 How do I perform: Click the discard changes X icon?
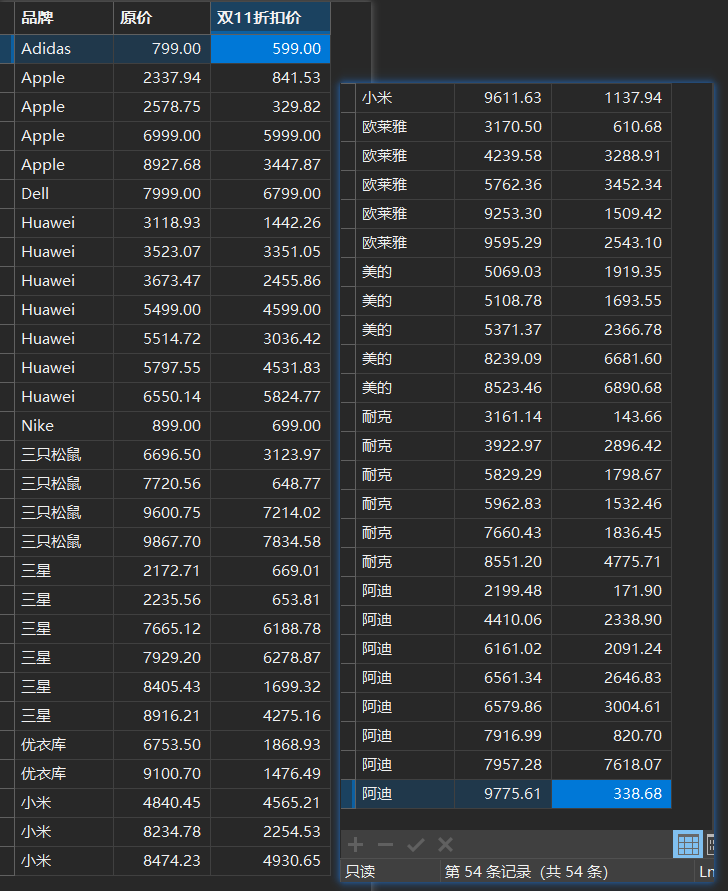click(446, 845)
